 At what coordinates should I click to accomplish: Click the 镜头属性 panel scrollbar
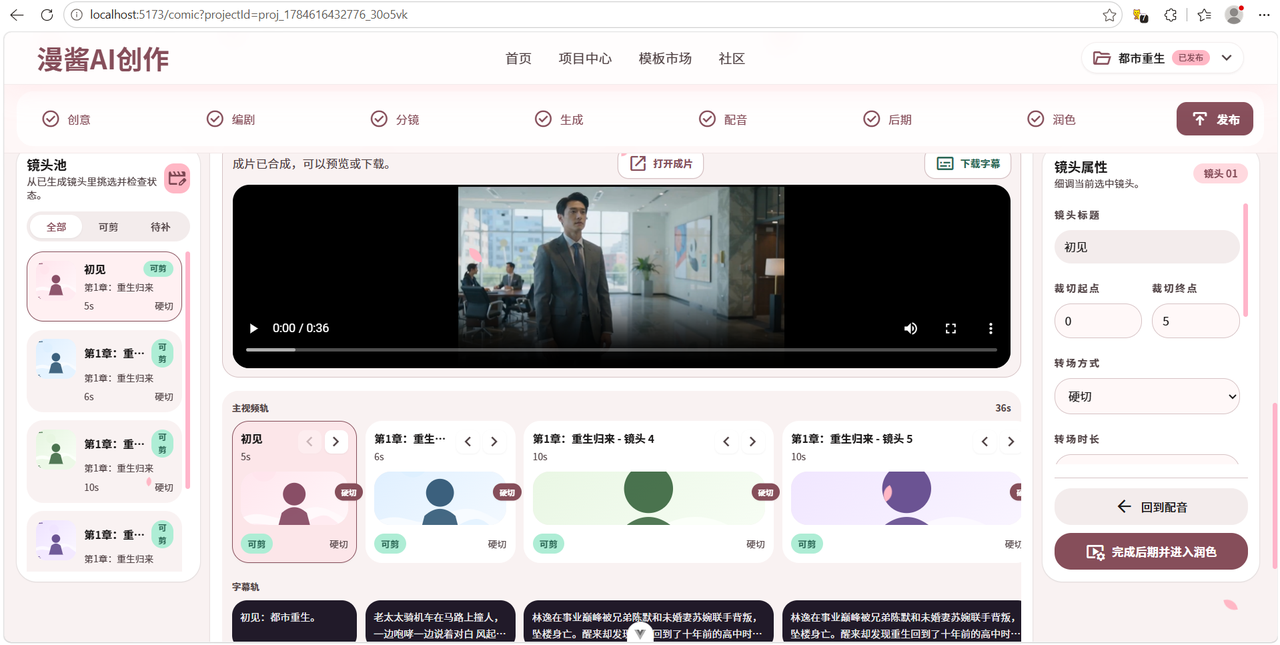[1246, 260]
